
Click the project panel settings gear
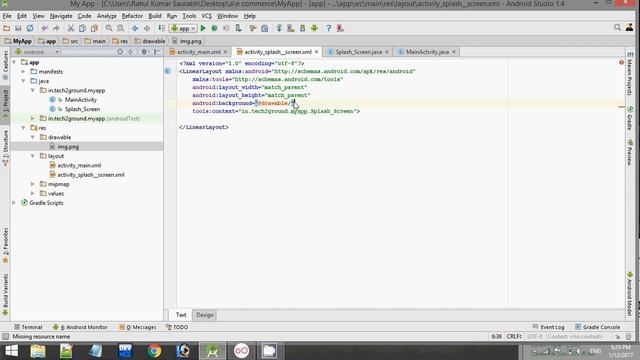[x=144, y=52]
